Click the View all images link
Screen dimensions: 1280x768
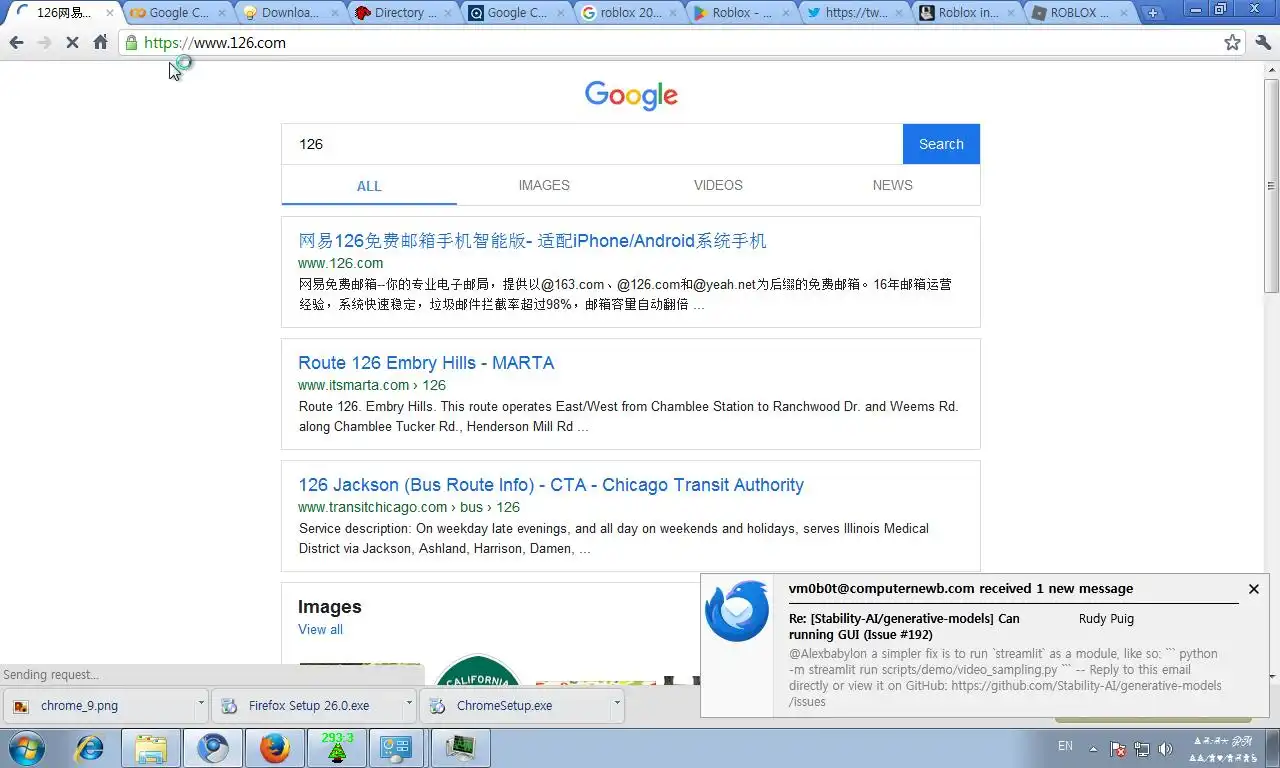[320, 629]
